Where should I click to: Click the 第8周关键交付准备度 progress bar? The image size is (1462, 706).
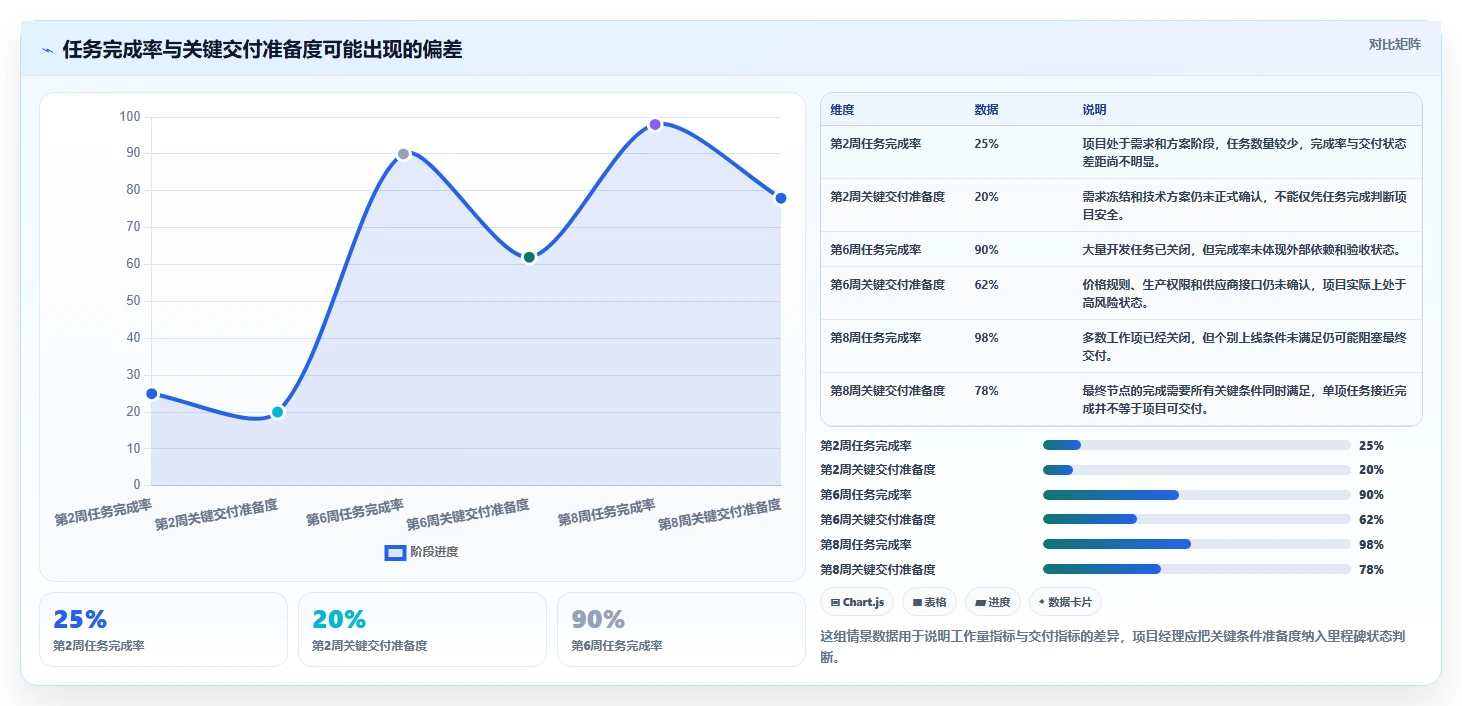1196,569
